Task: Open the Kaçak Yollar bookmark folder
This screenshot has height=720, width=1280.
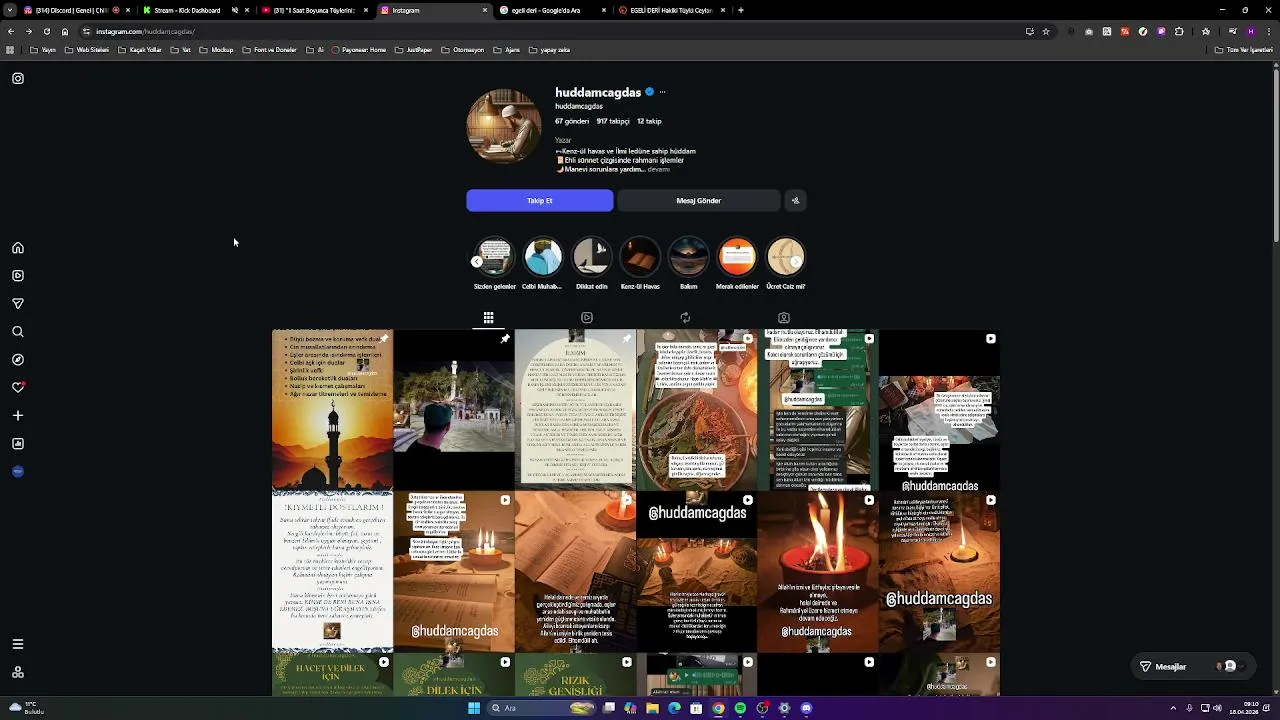Action: pyautogui.click(x=139, y=50)
